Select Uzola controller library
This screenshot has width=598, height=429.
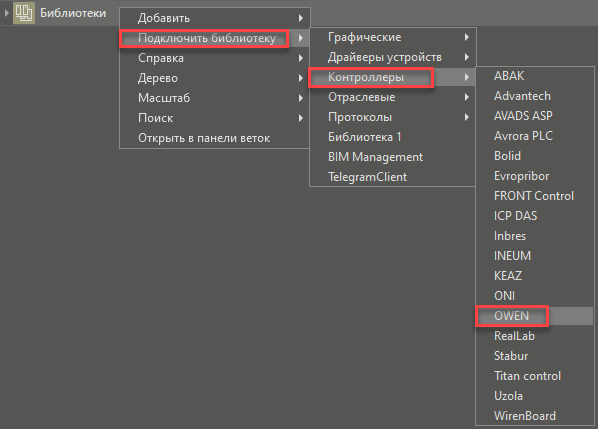pyautogui.click(x=535, y=396)
